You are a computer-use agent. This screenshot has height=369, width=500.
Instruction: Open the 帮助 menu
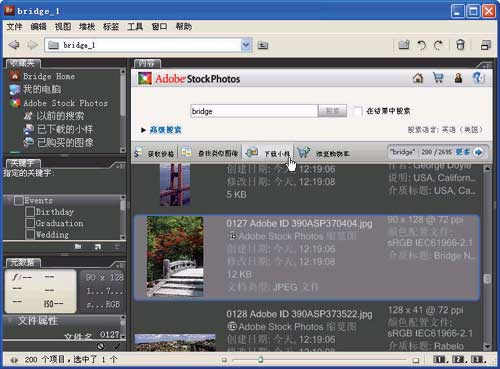(184, 27)
